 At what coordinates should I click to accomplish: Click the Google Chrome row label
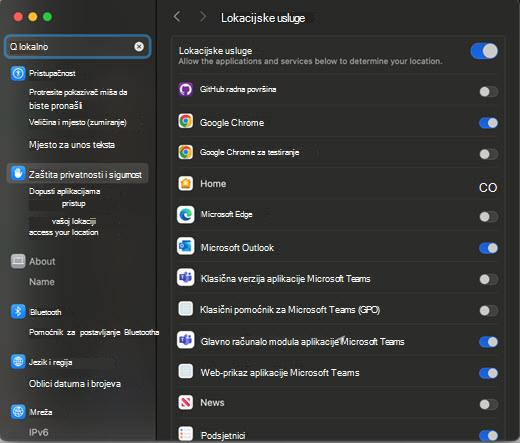pyautogui.click(x=232, y=123)
